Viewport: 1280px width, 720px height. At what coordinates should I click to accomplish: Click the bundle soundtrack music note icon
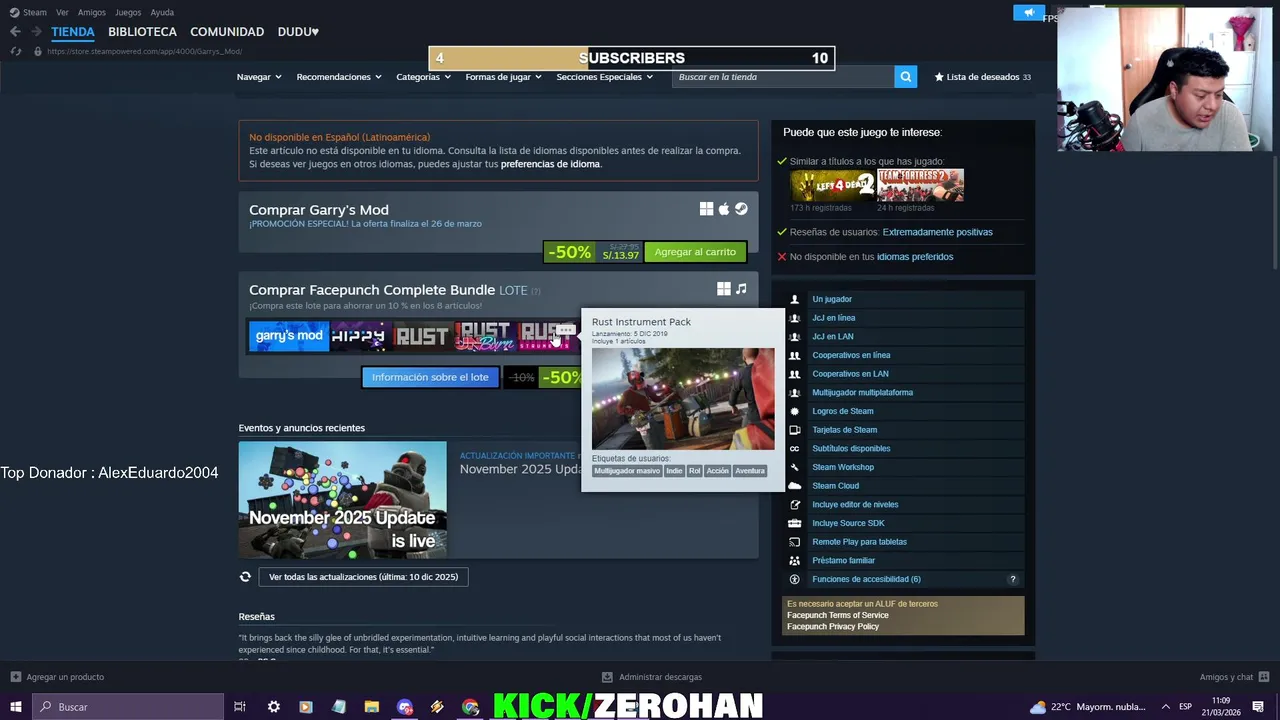741,289
